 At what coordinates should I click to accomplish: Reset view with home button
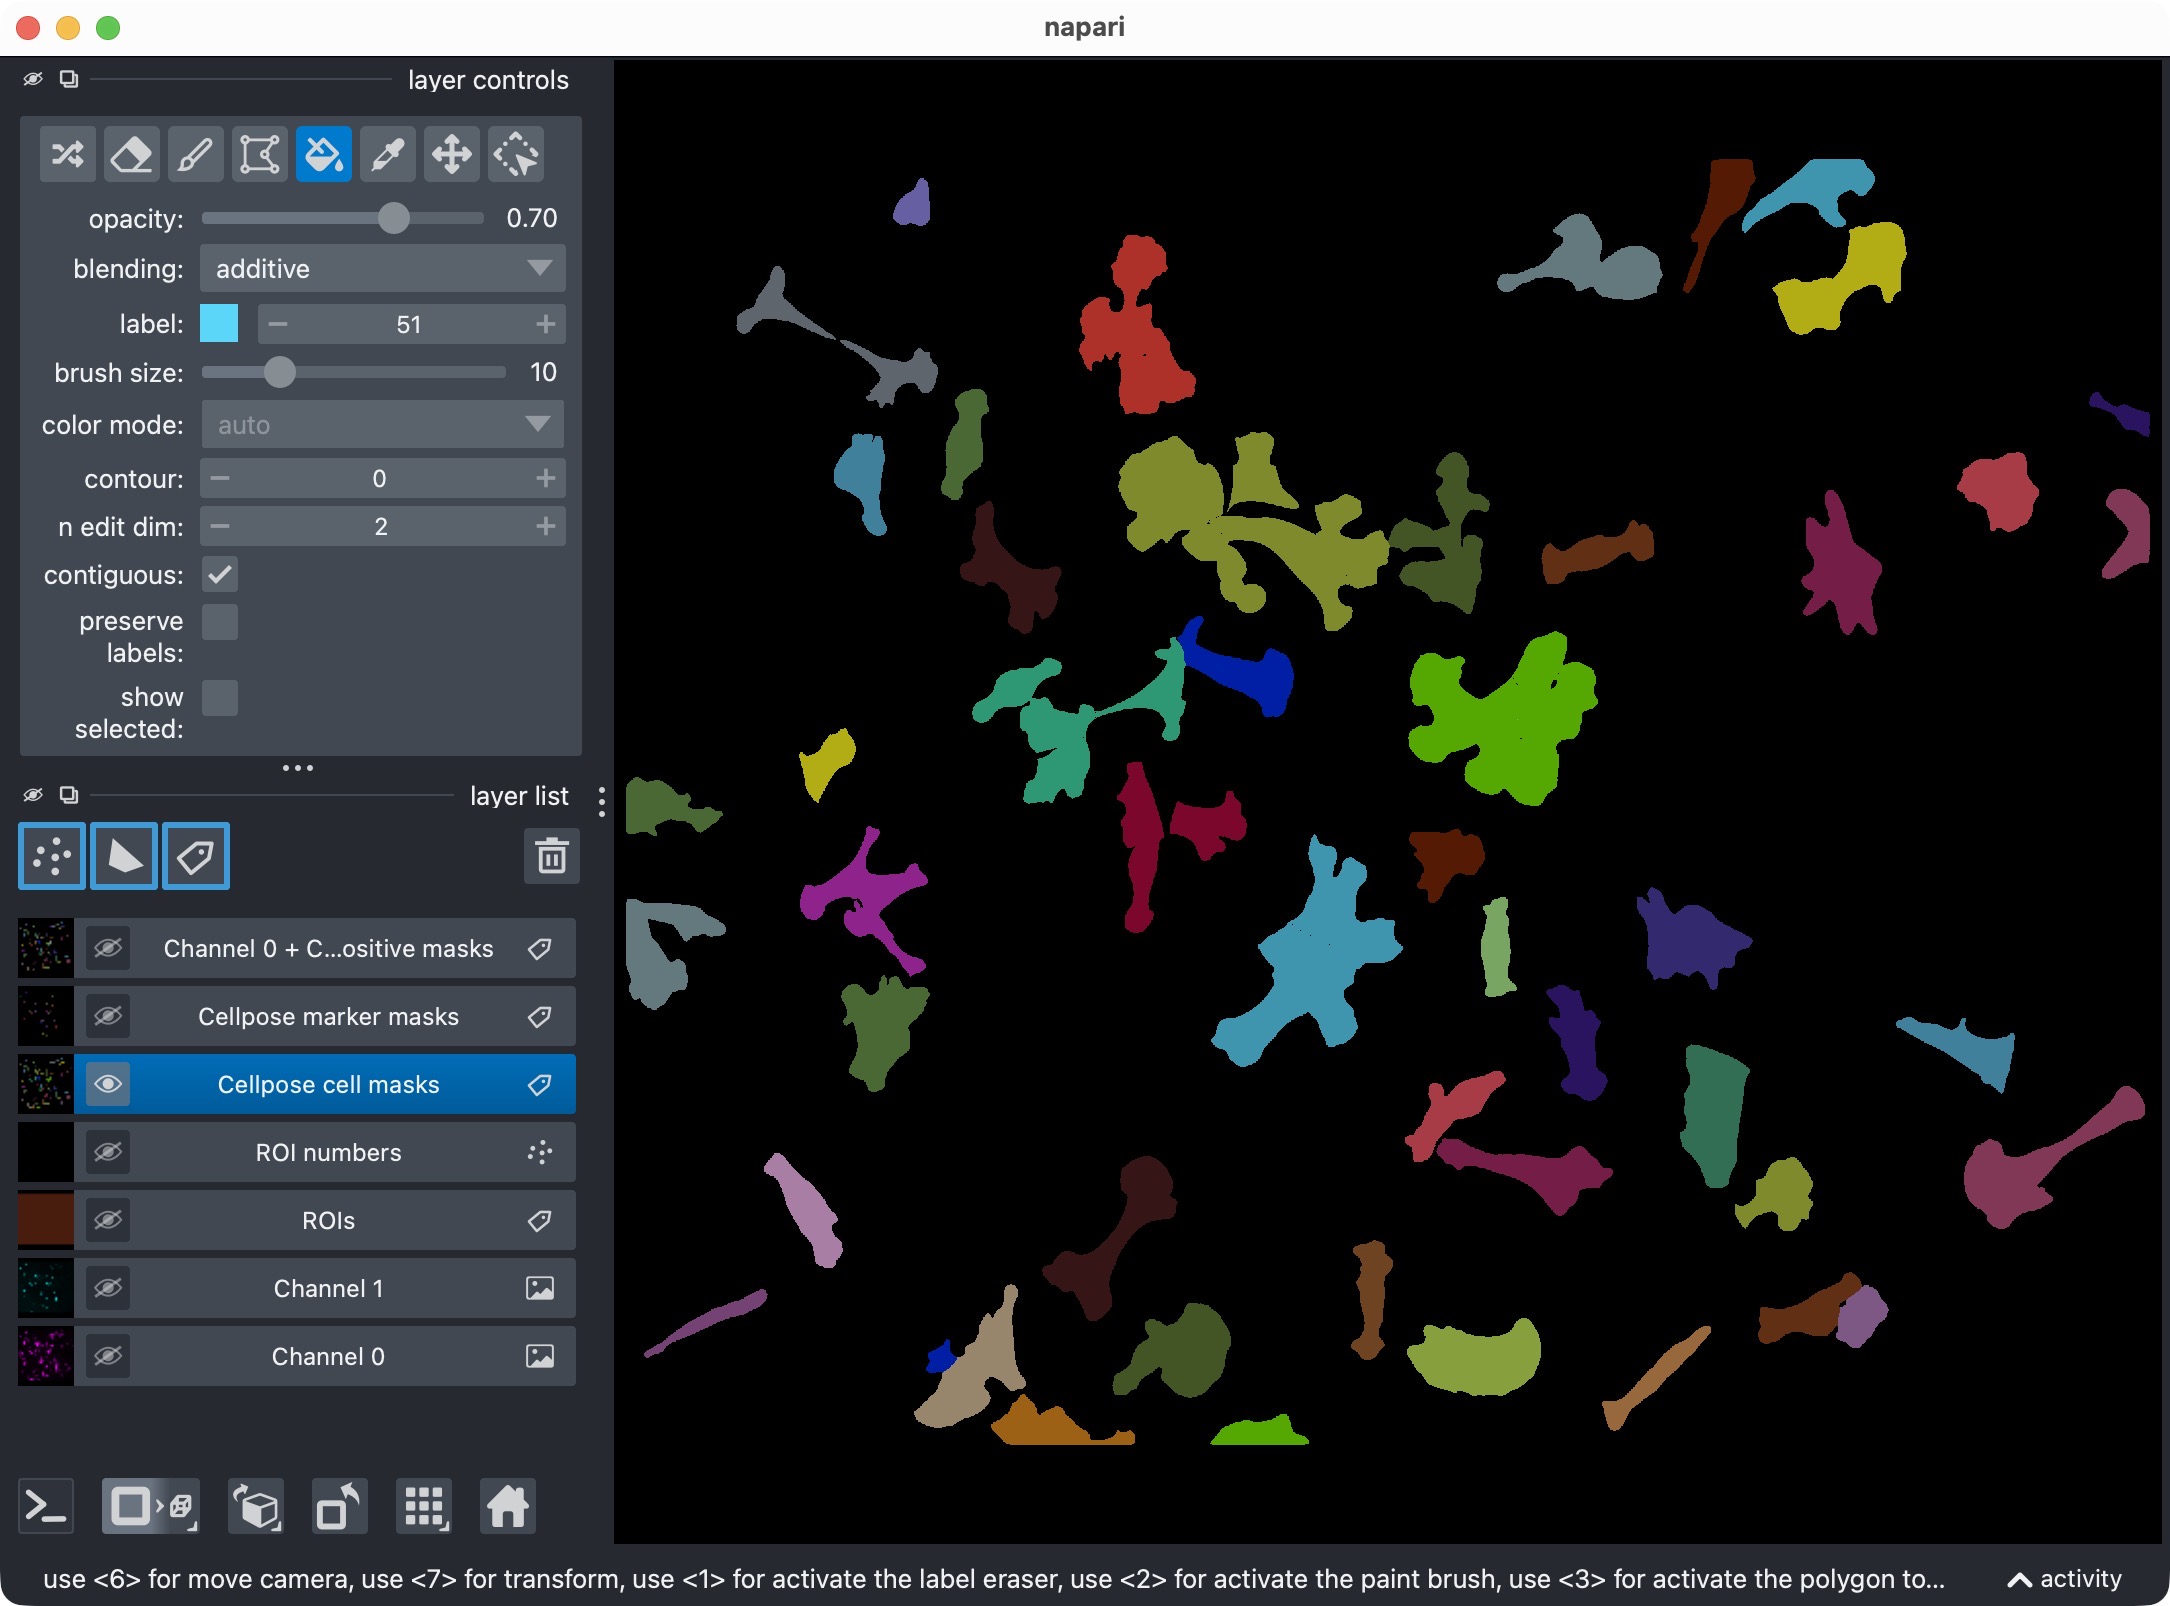point(508,1506)
